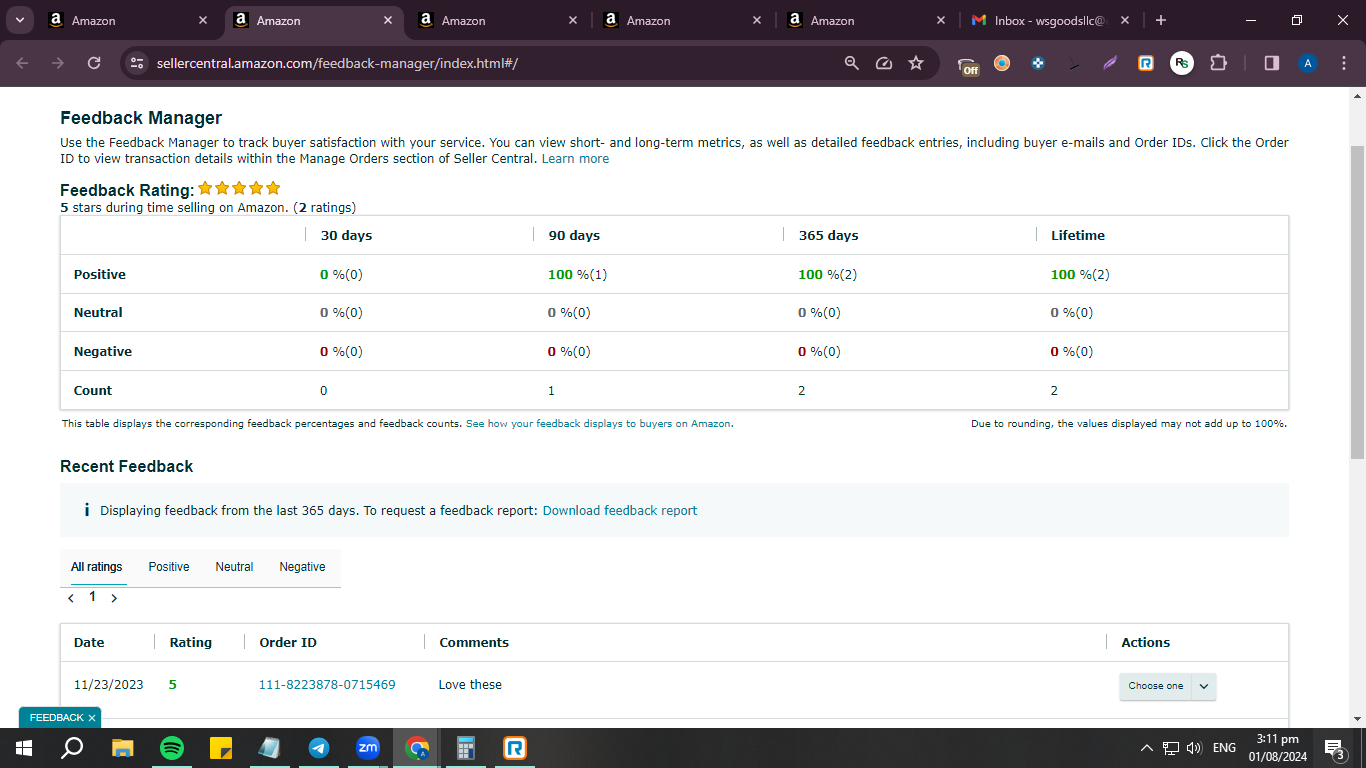Bookmark this page with the star icon
The height and width of the screenshot is (768, 1366).
(x=916, y=63)
